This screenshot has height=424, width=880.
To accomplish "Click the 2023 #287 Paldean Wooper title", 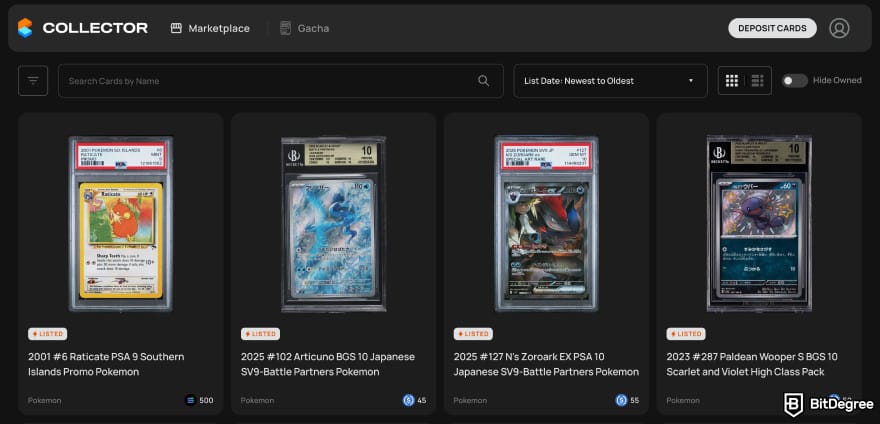I will (752, 364).
